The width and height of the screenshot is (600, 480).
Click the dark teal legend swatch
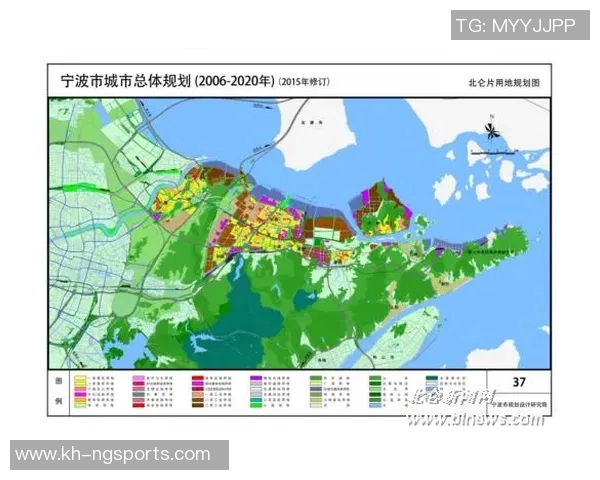pyautogui.click(x=433, y=379)
